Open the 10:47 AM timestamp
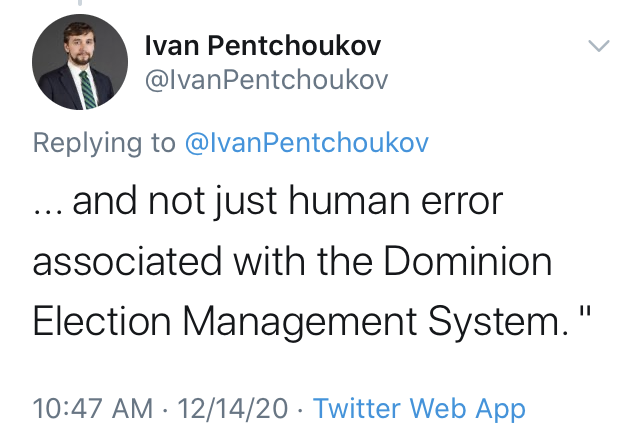 point(93,408)
